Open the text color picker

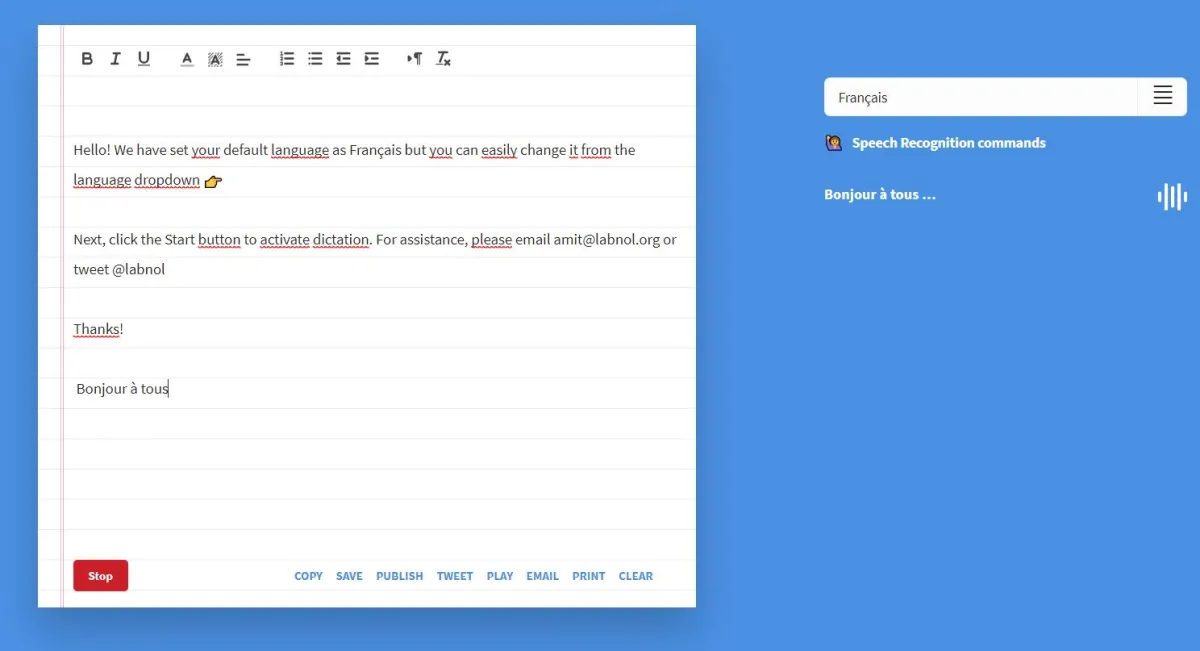click(187, 59)
